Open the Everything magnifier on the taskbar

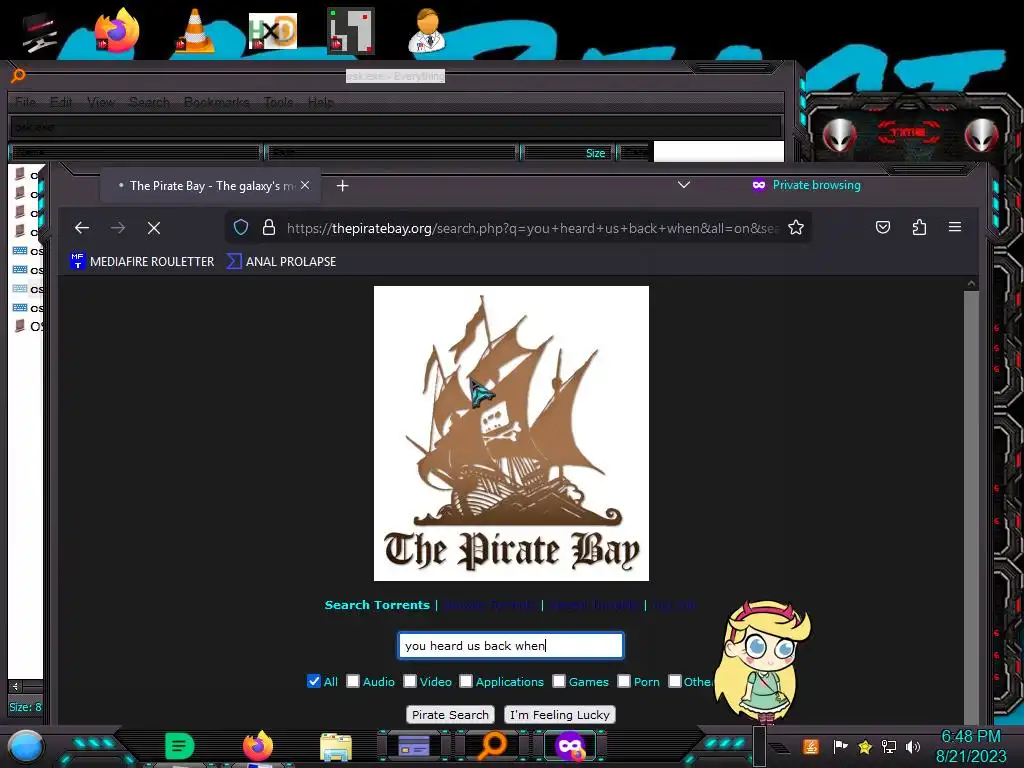492,746
